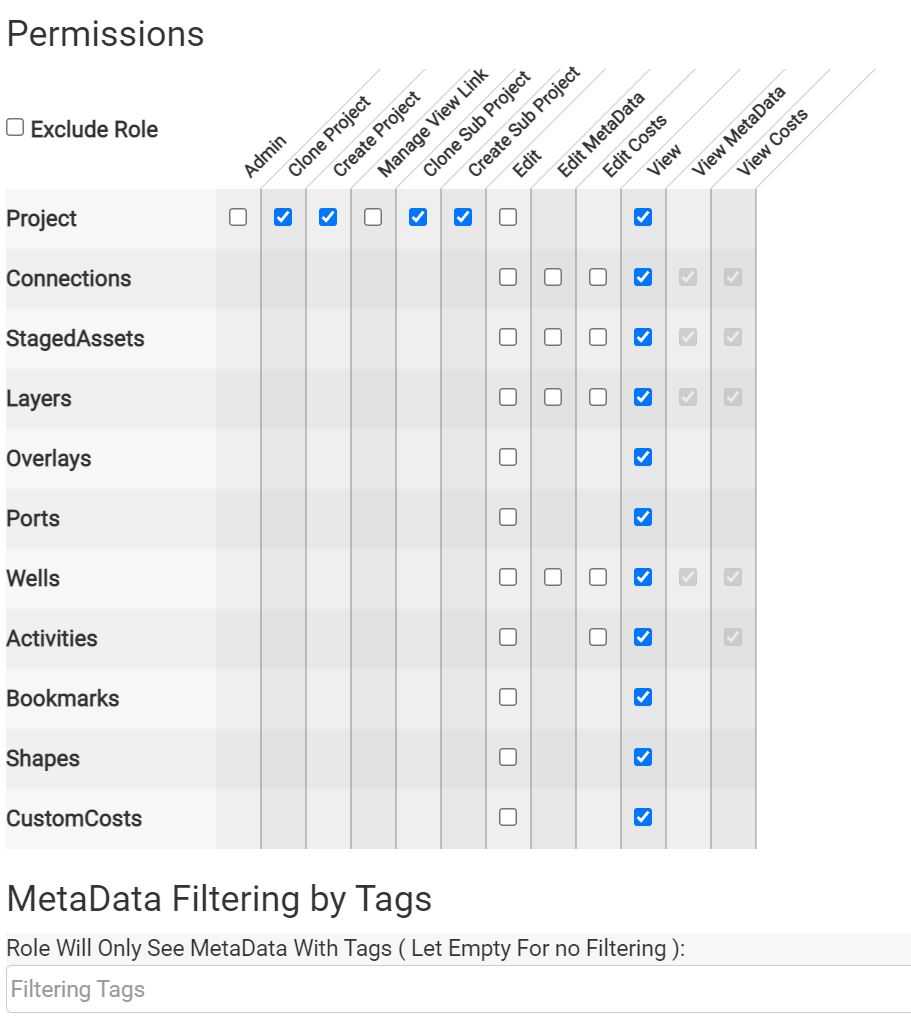Uncheck the Project Create Project checkbox

tap(328, 217)
